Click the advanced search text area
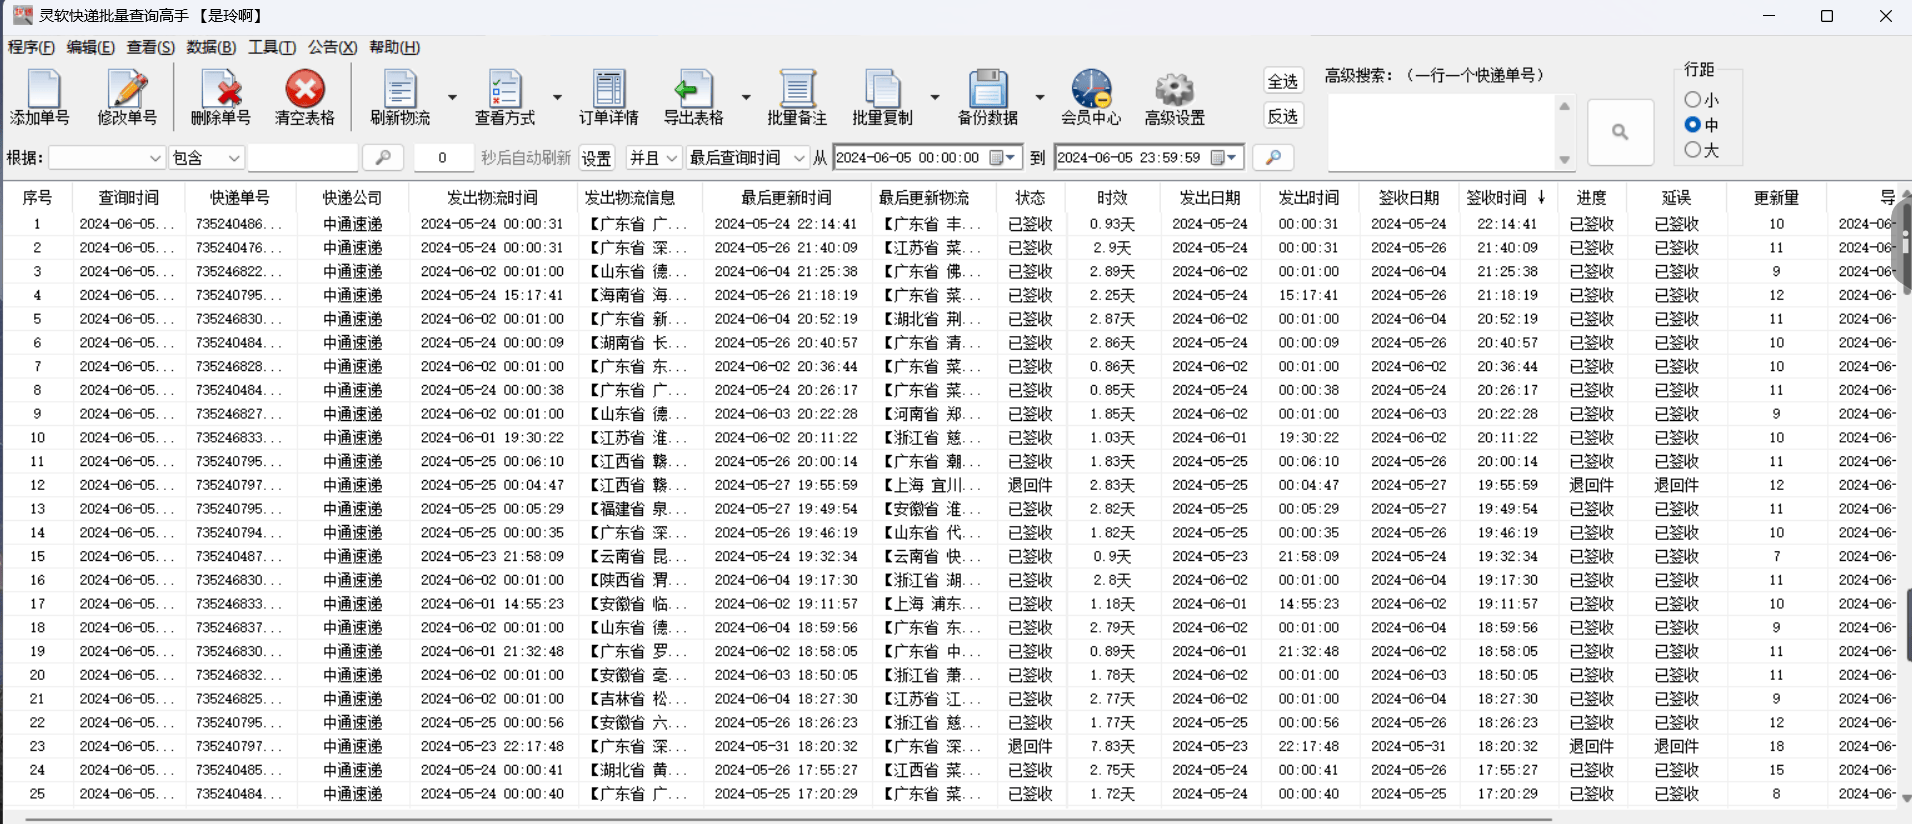The image size is (1912, 824). click(x=1441, y=132)
